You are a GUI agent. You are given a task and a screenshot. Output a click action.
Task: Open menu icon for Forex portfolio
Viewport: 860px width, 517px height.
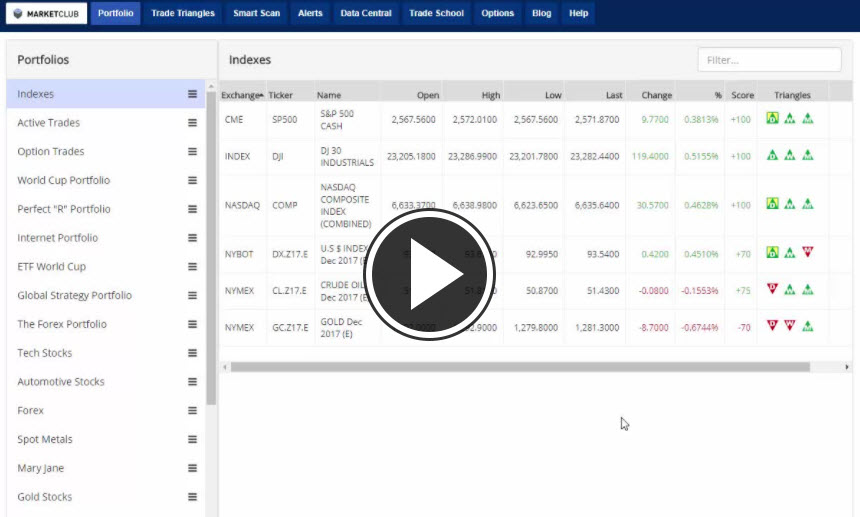coord(193,411)
